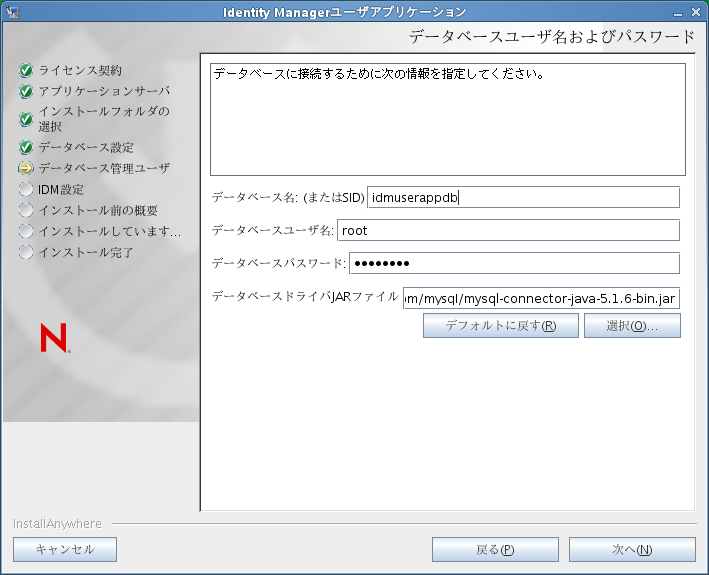Click the ライセンス契約 step label

80,71
